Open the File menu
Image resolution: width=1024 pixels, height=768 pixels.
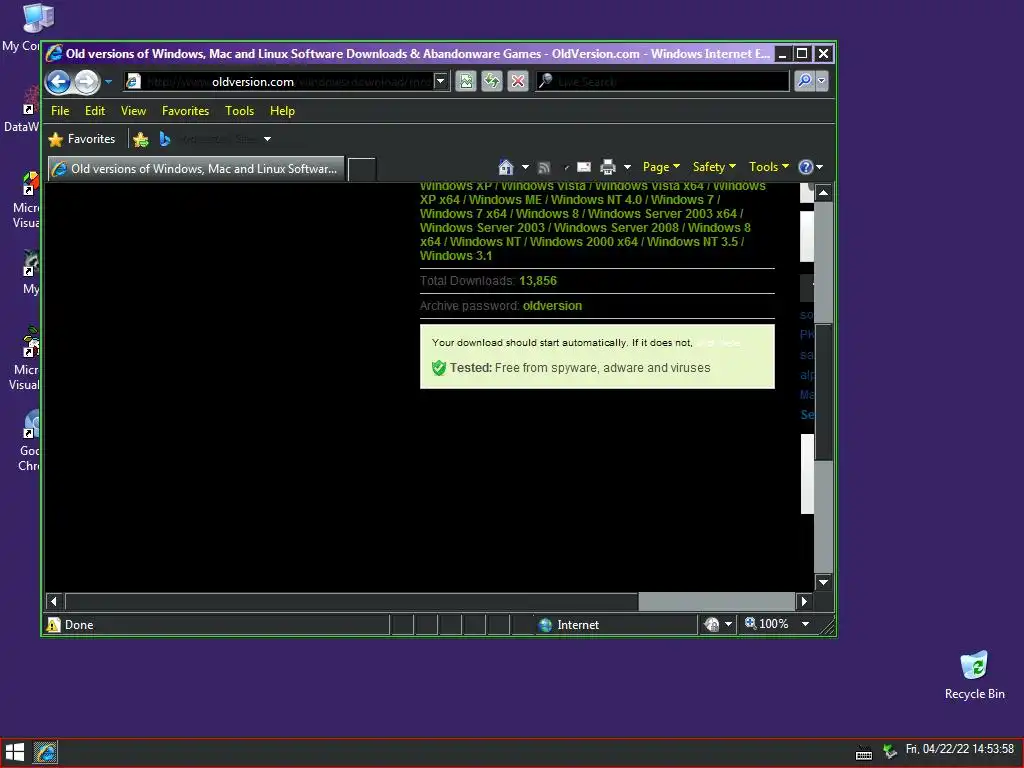(x=60, y=111)
